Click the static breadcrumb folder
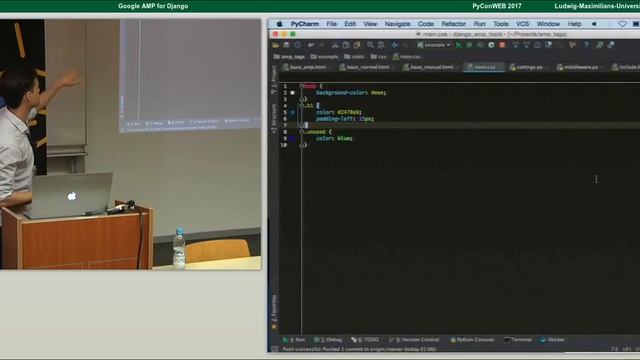Image resolution: width=640 pixels, height=360 pixels. coord(354,57)
